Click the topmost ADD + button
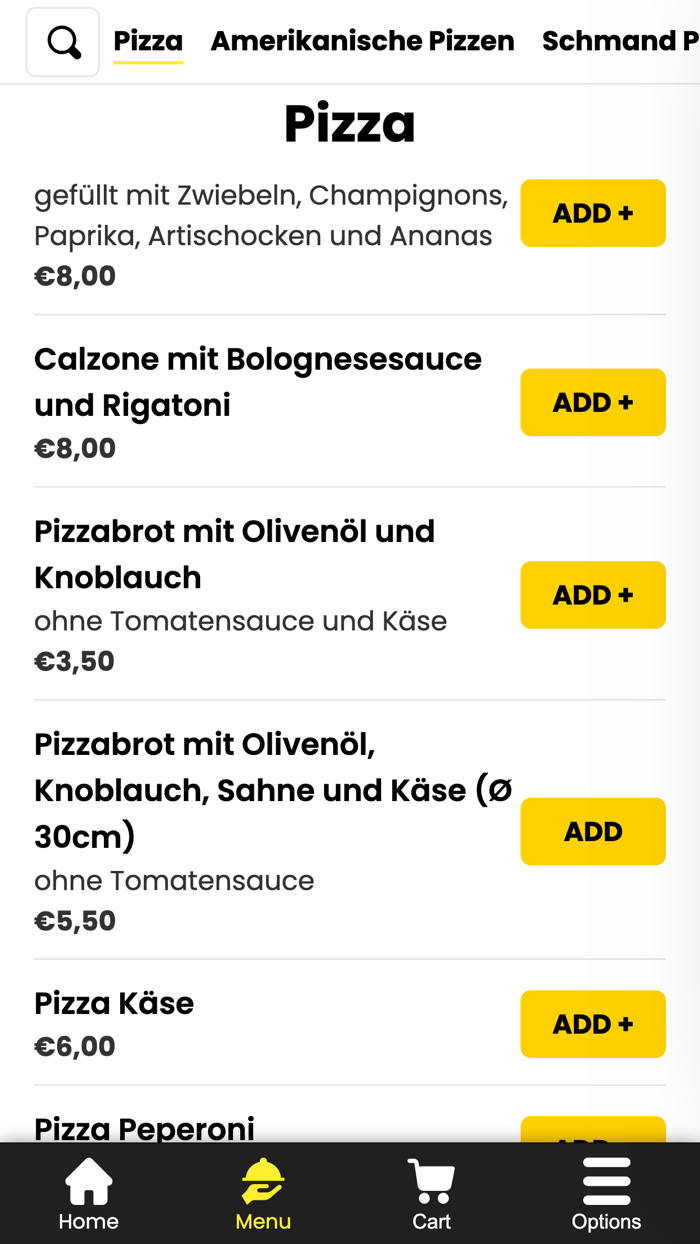The height and width of the screenshot is (1244, 700). 593,213
